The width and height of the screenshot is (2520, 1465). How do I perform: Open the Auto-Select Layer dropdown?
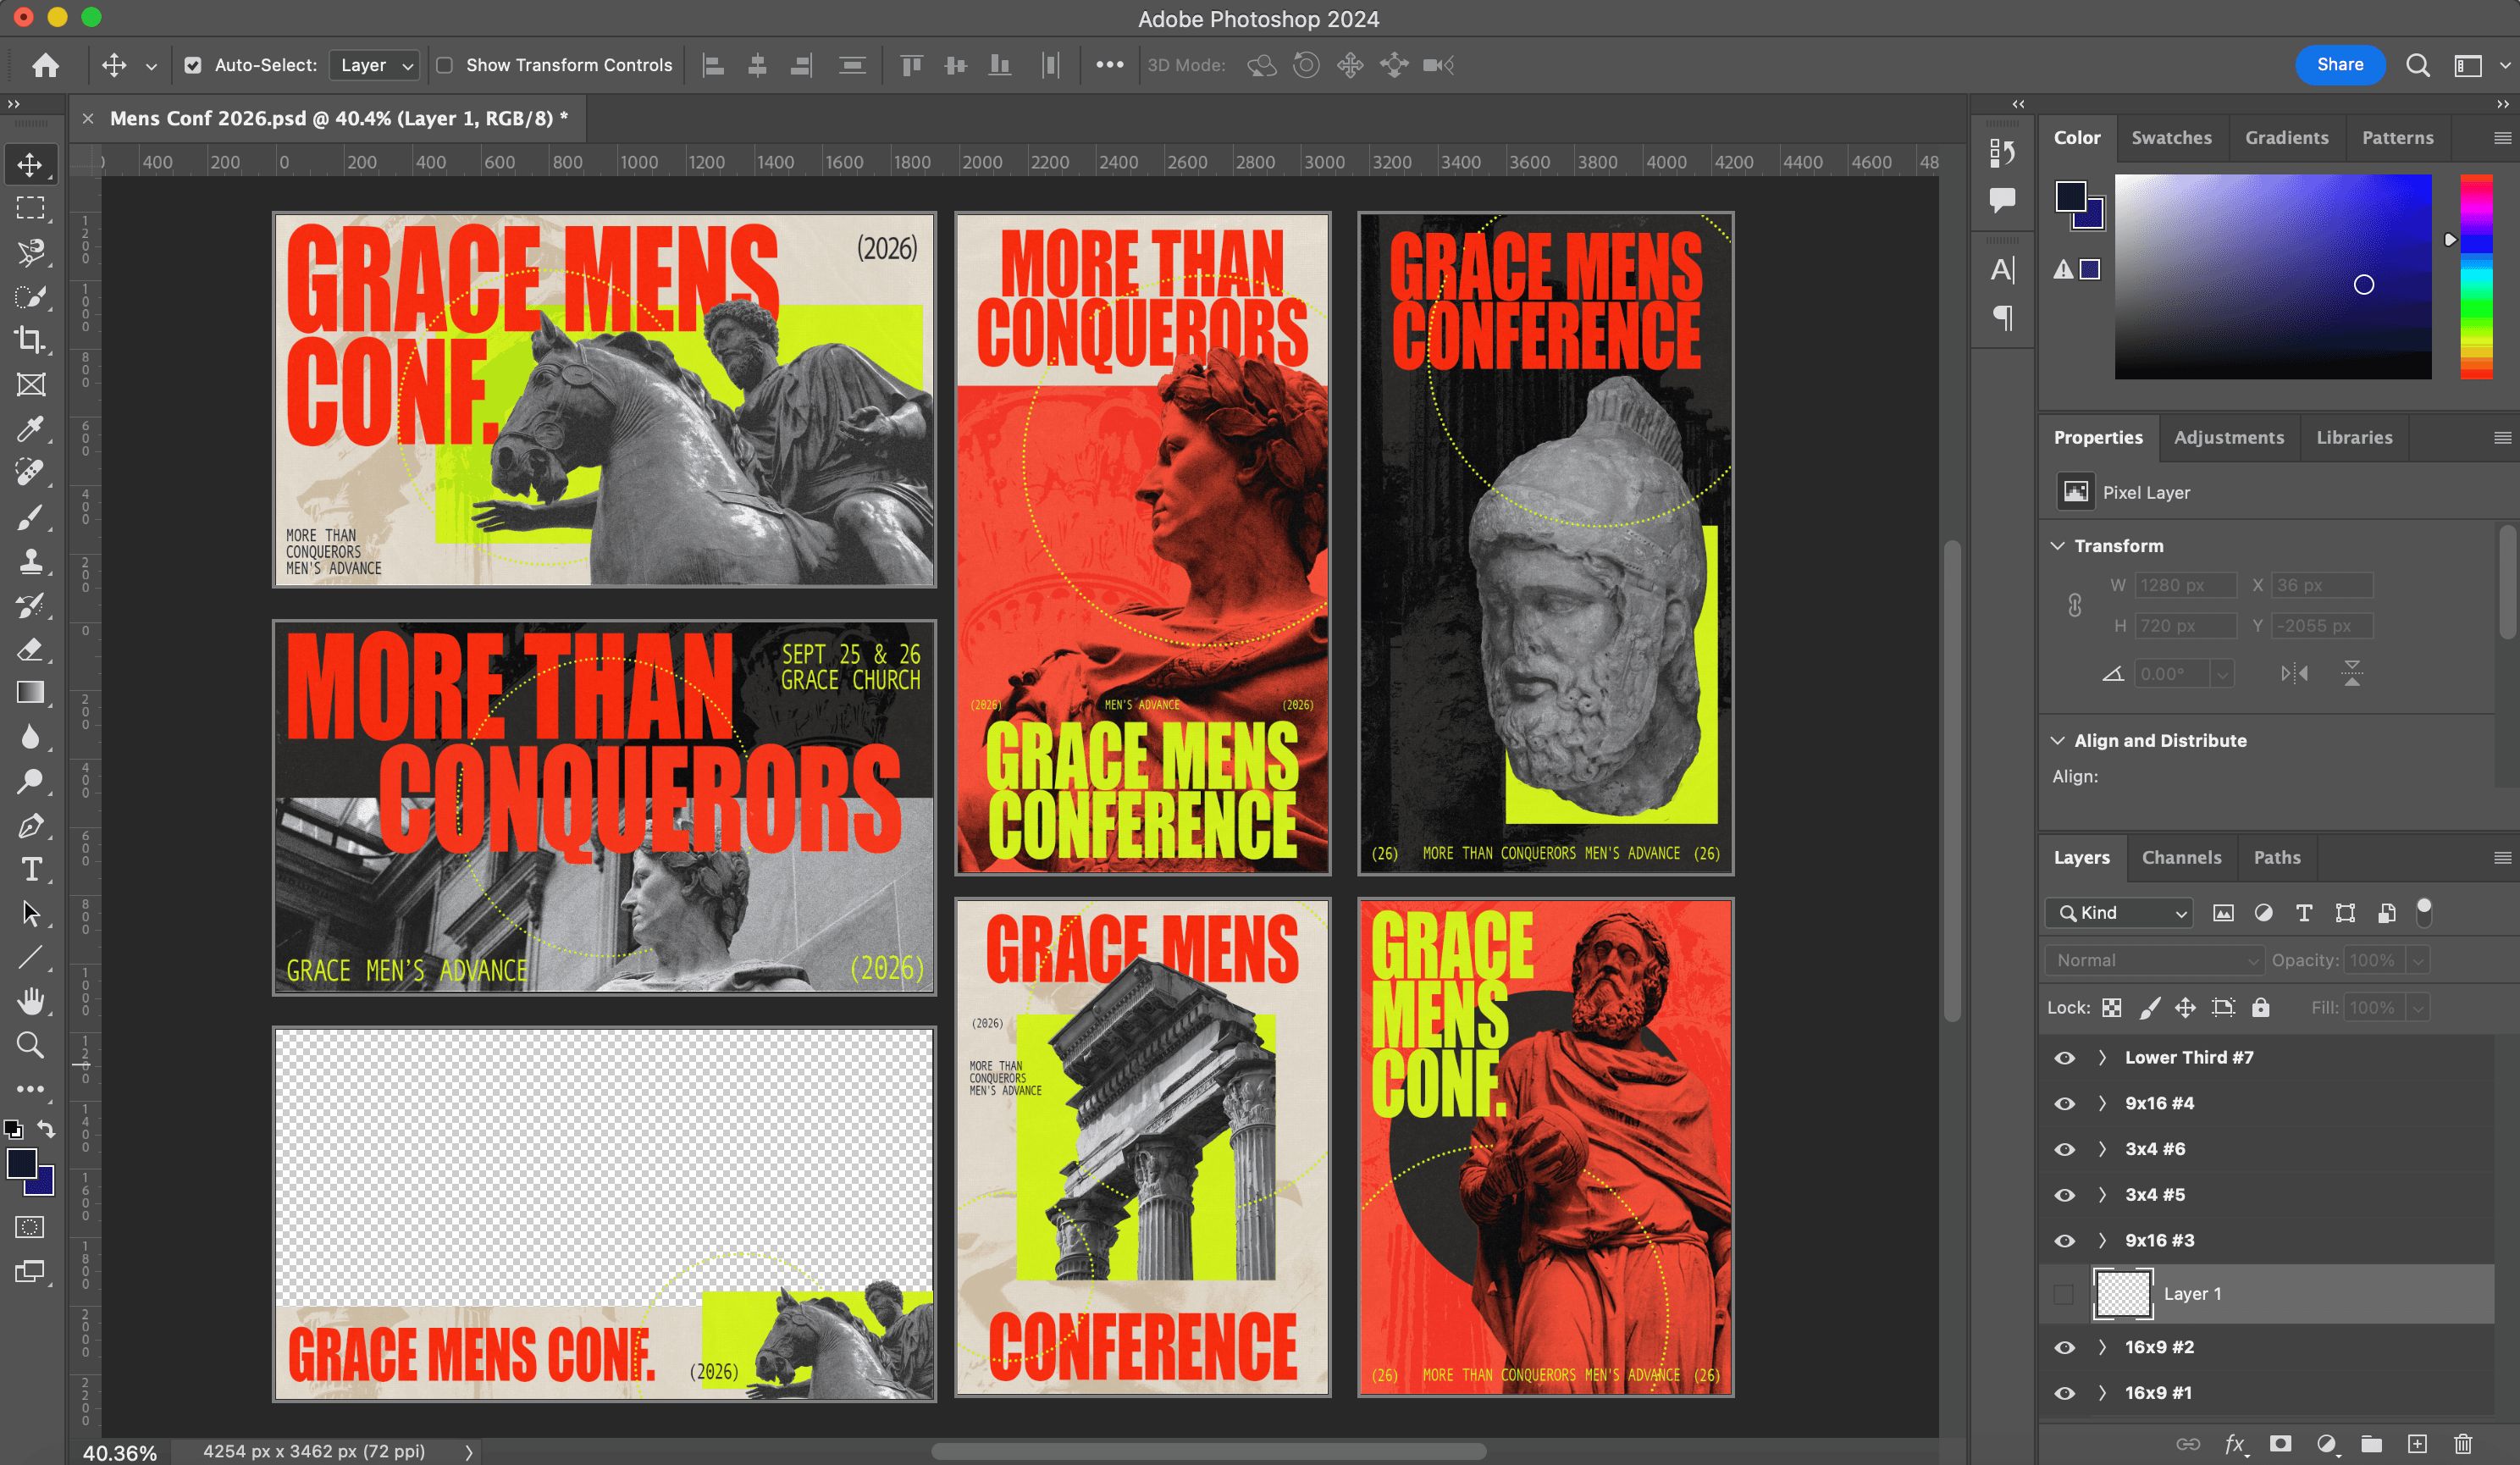pyautogui.click(x=375, y=66)
